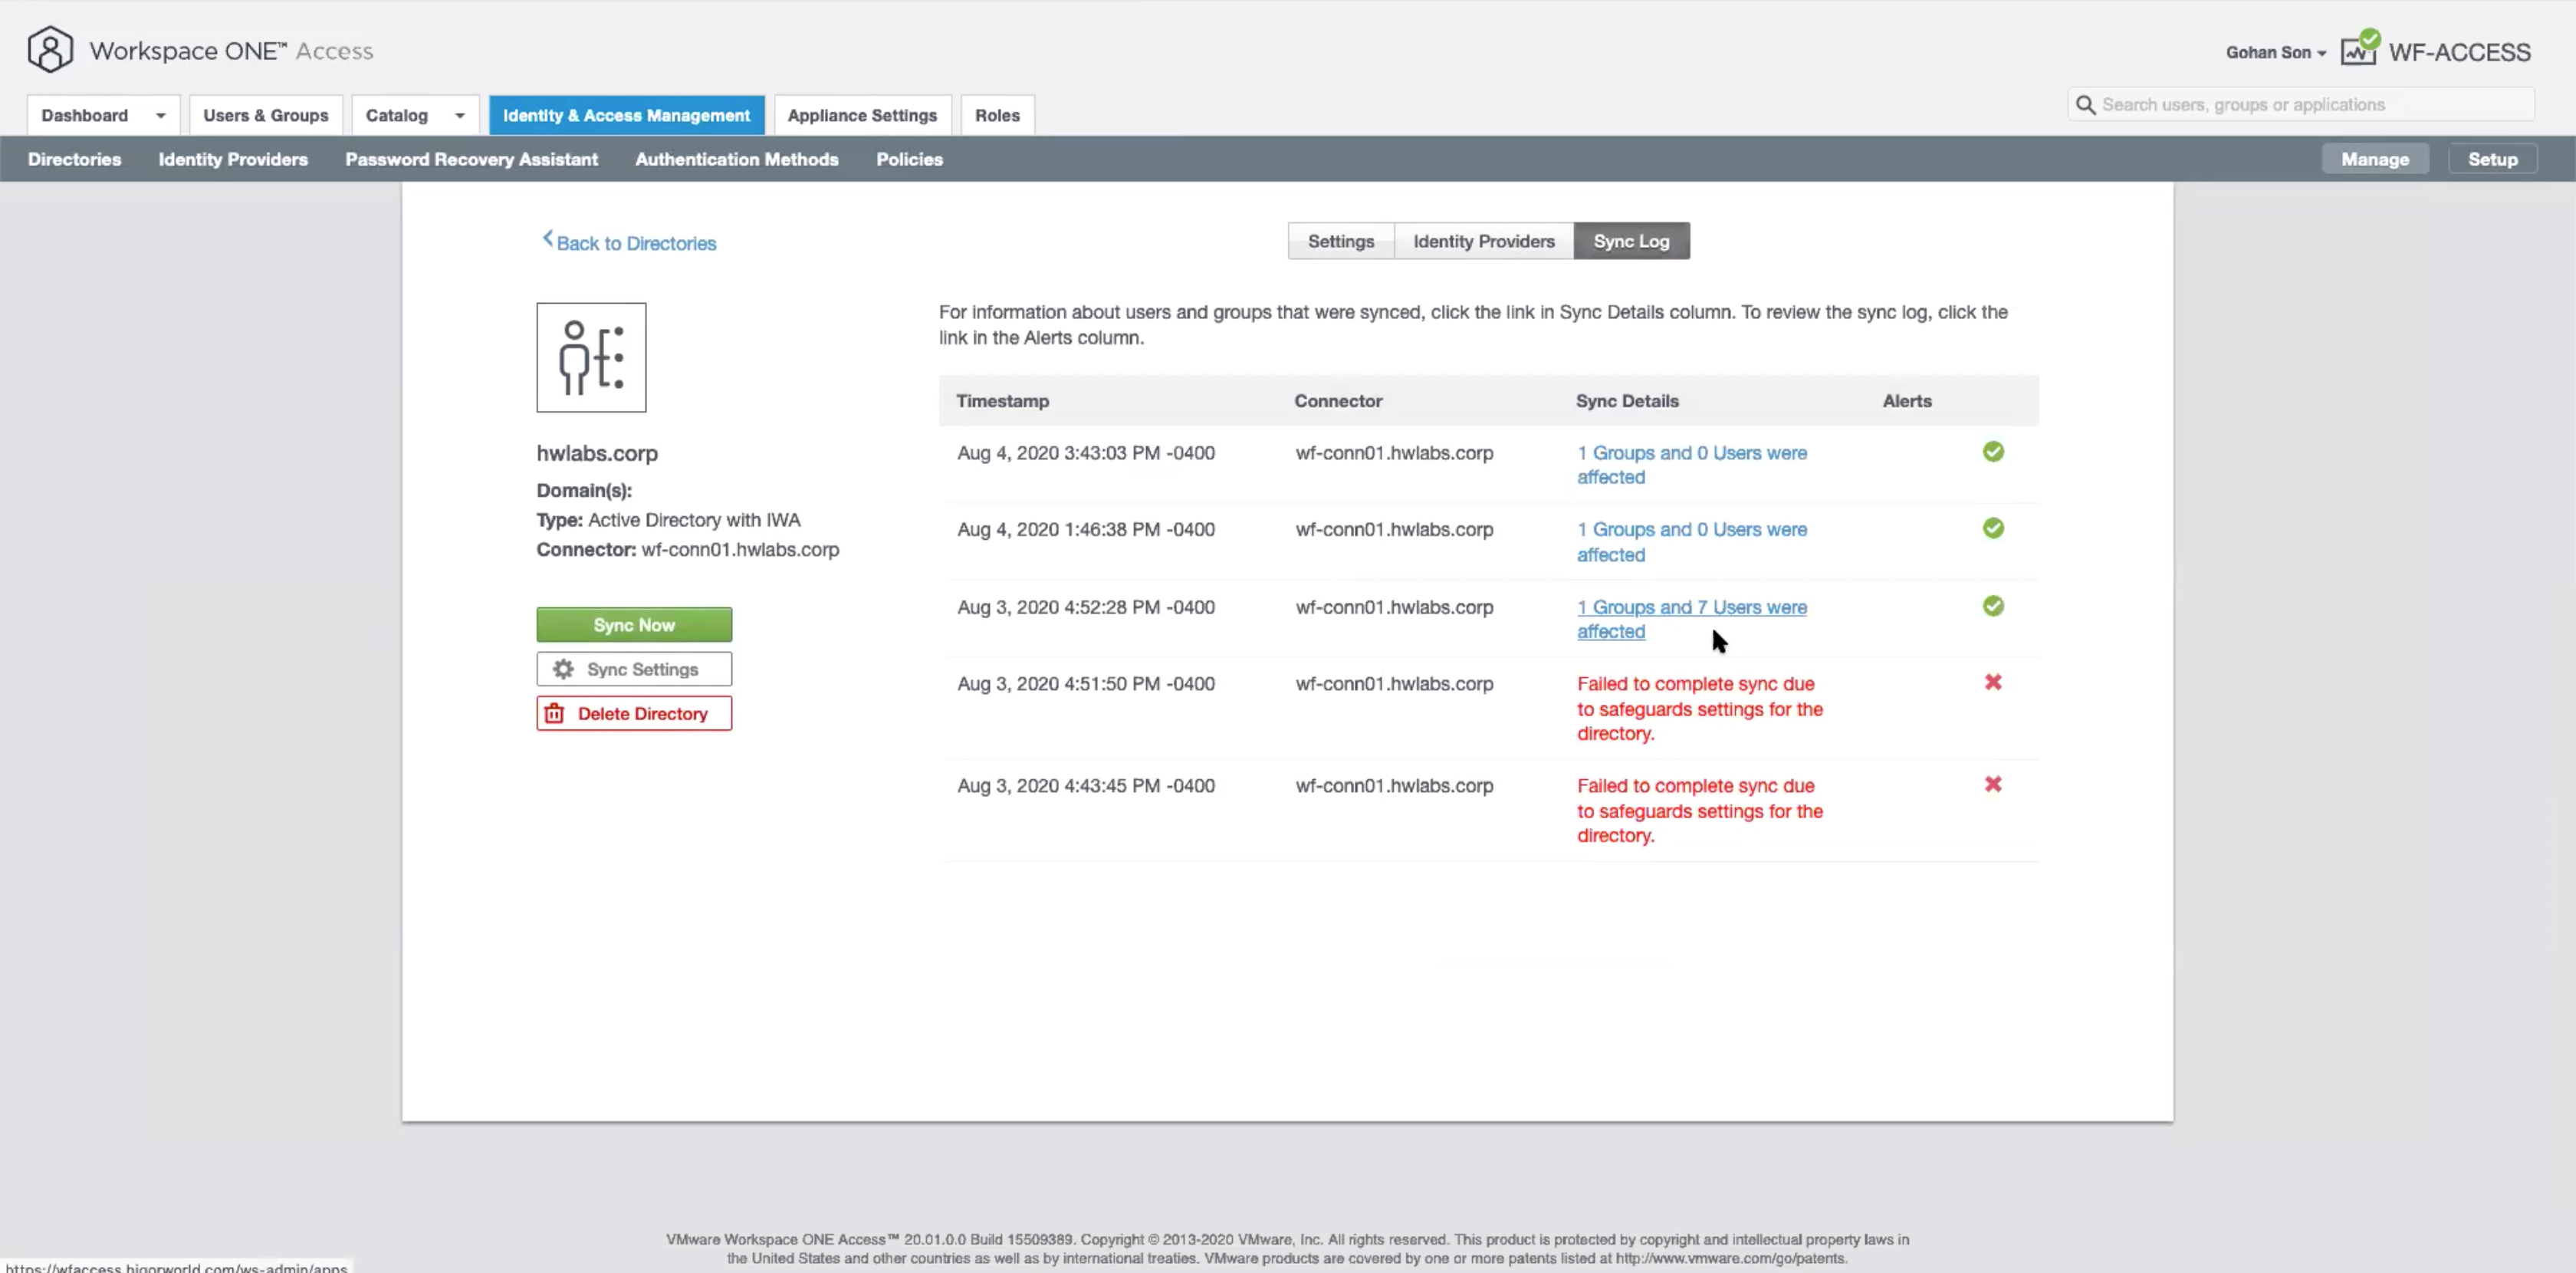This screenshot has height=1273, width=2576.
Task: Click red X alert for 4:43:45 PM sync
Action: click(x=1993, y=784)
